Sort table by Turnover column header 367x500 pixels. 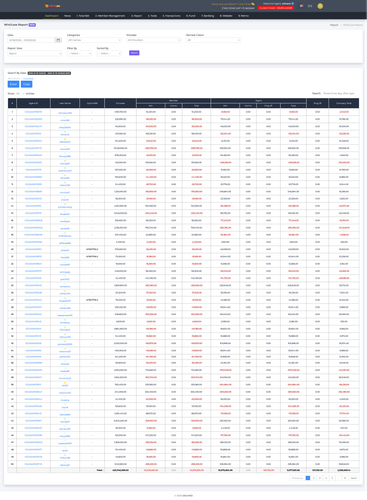click(x=120, y=103)
